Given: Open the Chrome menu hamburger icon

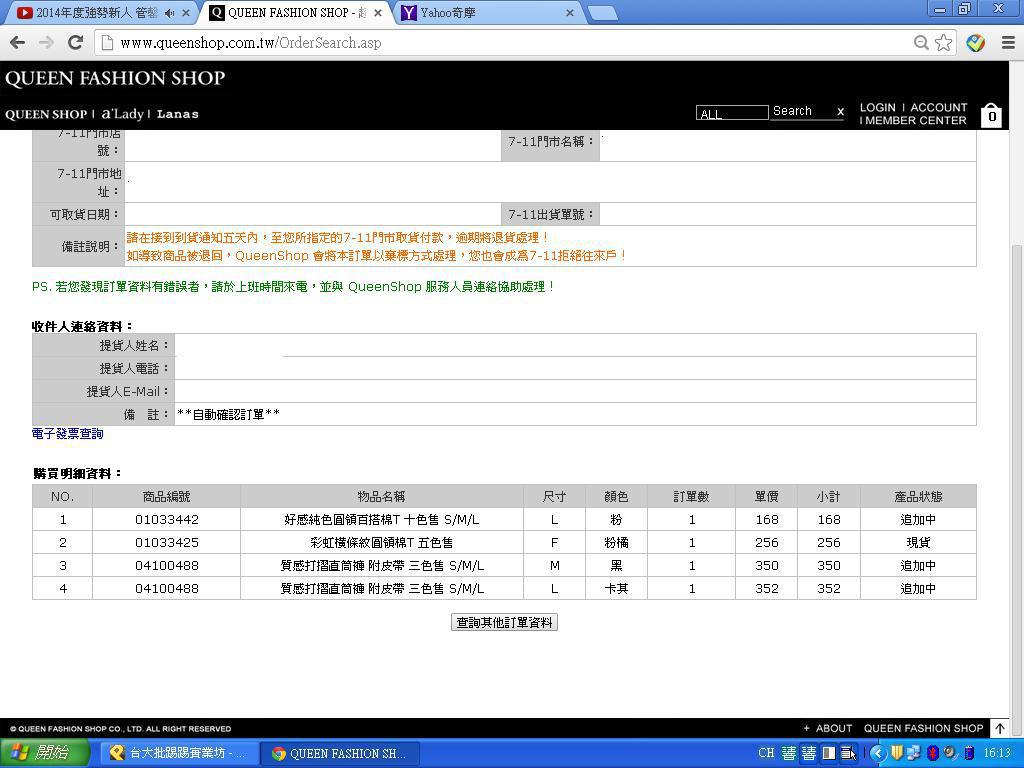Looking at the screenshot, I should [1008, 42].
